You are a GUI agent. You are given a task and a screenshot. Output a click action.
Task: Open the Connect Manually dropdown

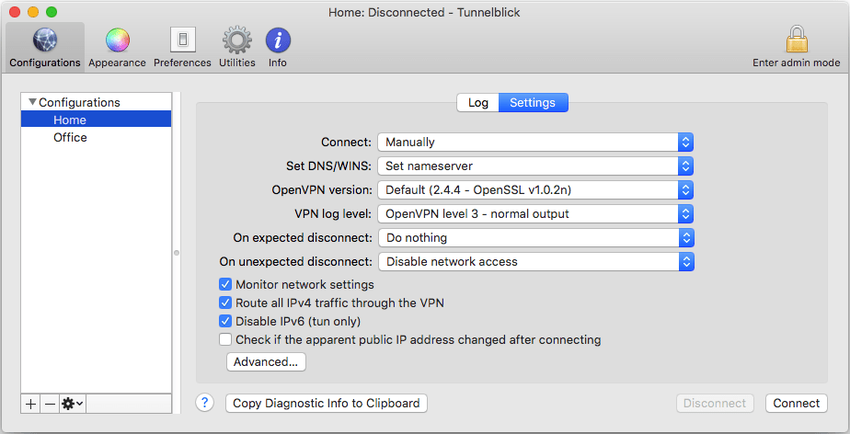coord(536,142)
